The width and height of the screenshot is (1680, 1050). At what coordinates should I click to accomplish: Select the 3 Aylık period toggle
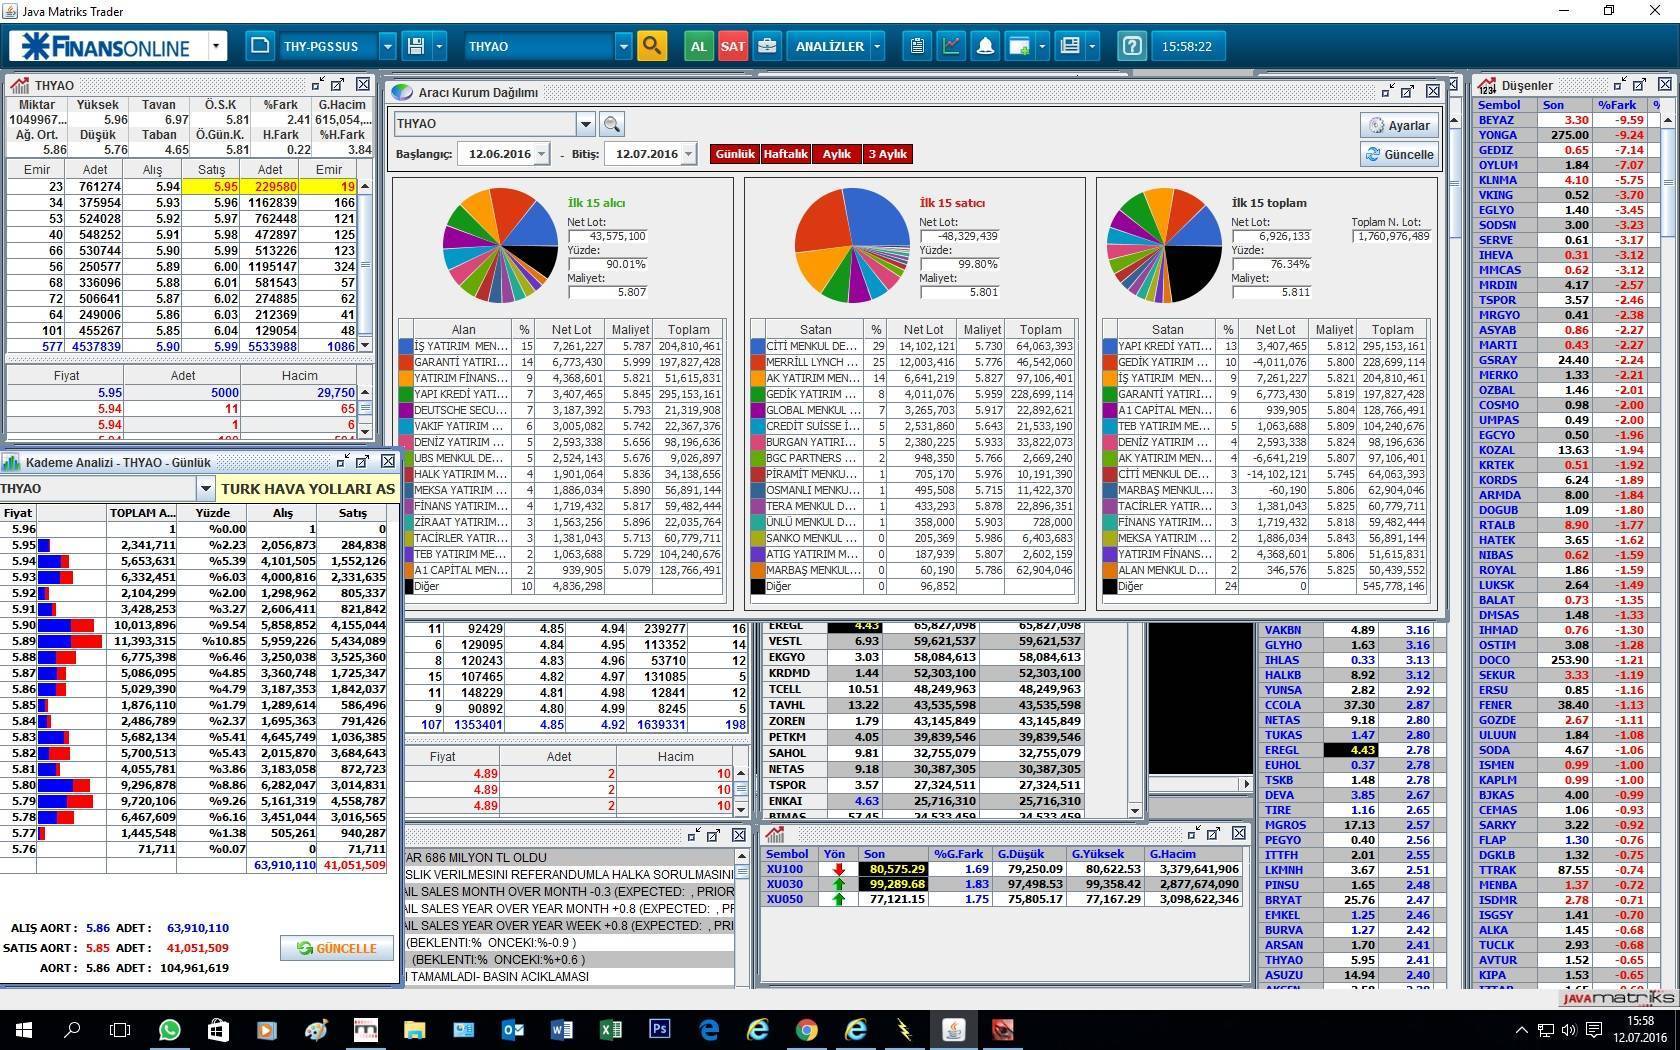[x=887, y=154]
